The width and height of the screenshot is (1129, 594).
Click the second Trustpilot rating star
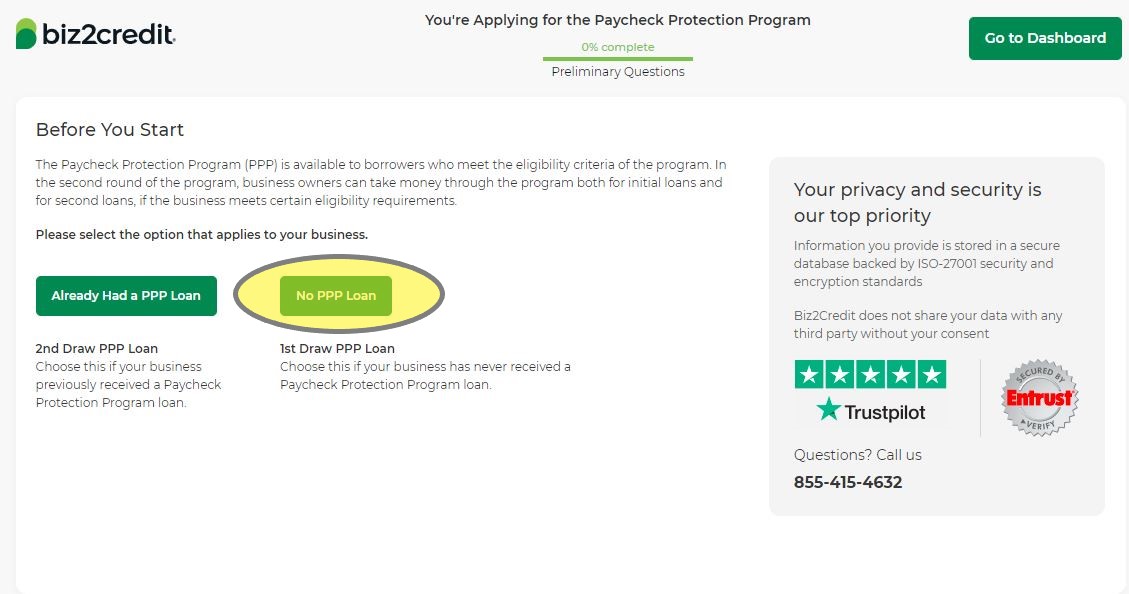tap(840, 375)
